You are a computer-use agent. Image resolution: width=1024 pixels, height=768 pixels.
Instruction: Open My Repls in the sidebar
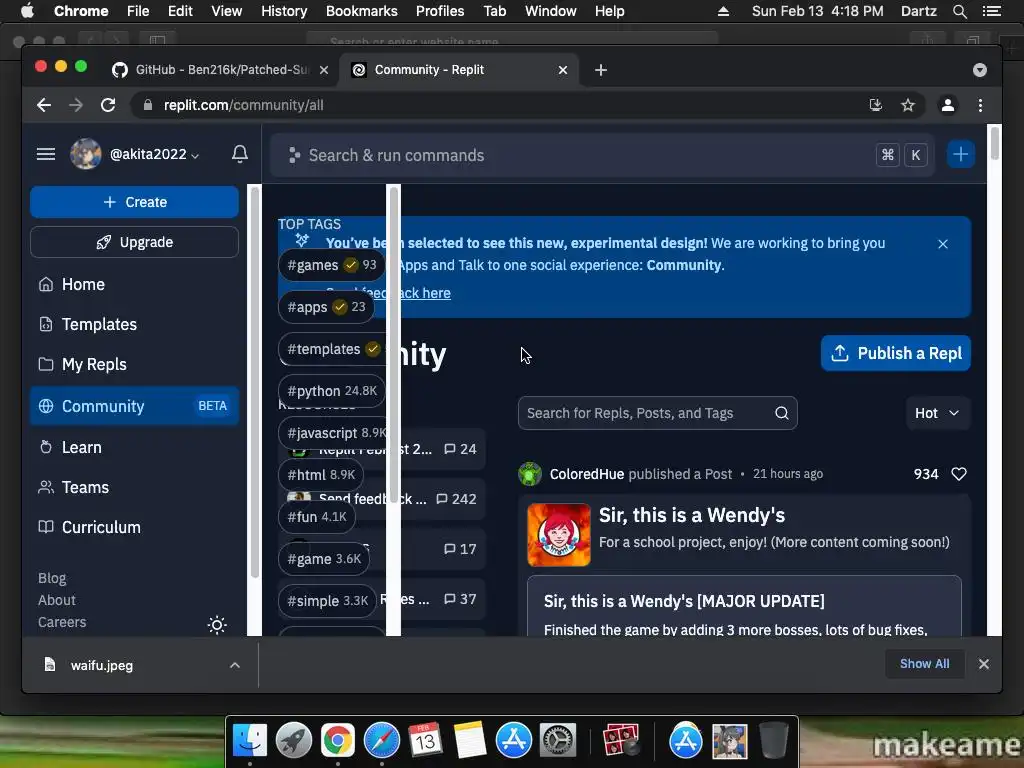tap(135, 364)
